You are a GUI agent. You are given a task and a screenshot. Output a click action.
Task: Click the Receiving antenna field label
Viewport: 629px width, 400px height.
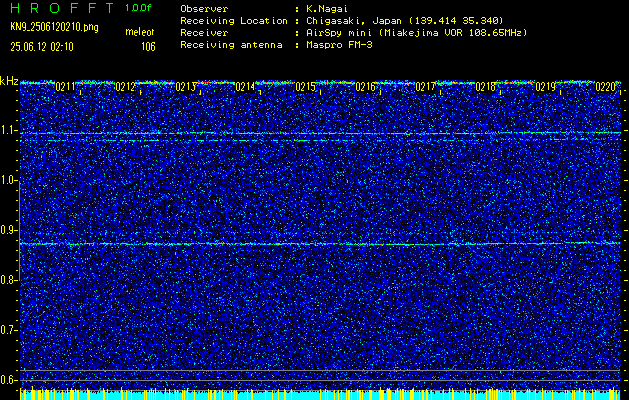pyautogui.click(x=231, y=45)
